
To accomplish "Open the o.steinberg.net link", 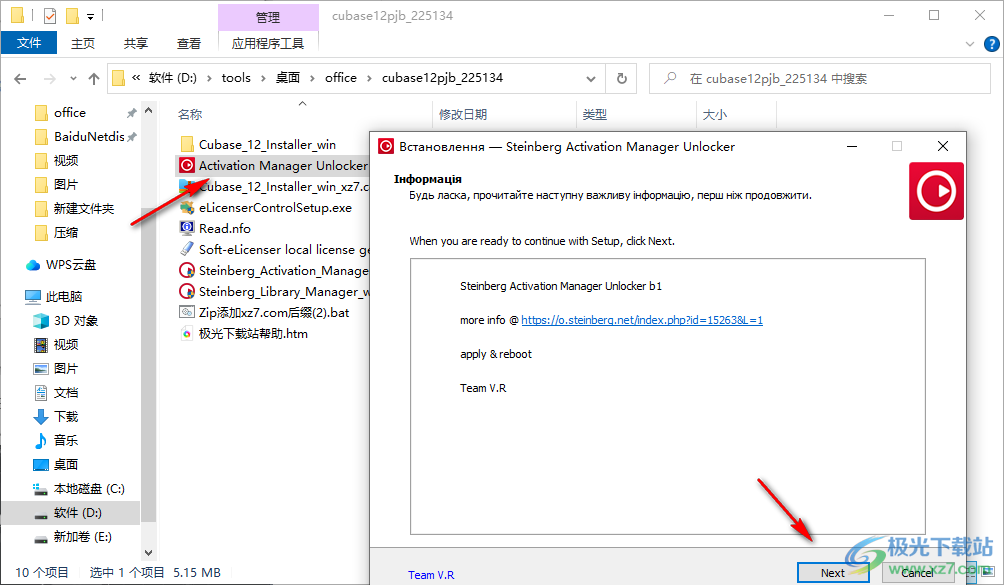I will 642,320.
